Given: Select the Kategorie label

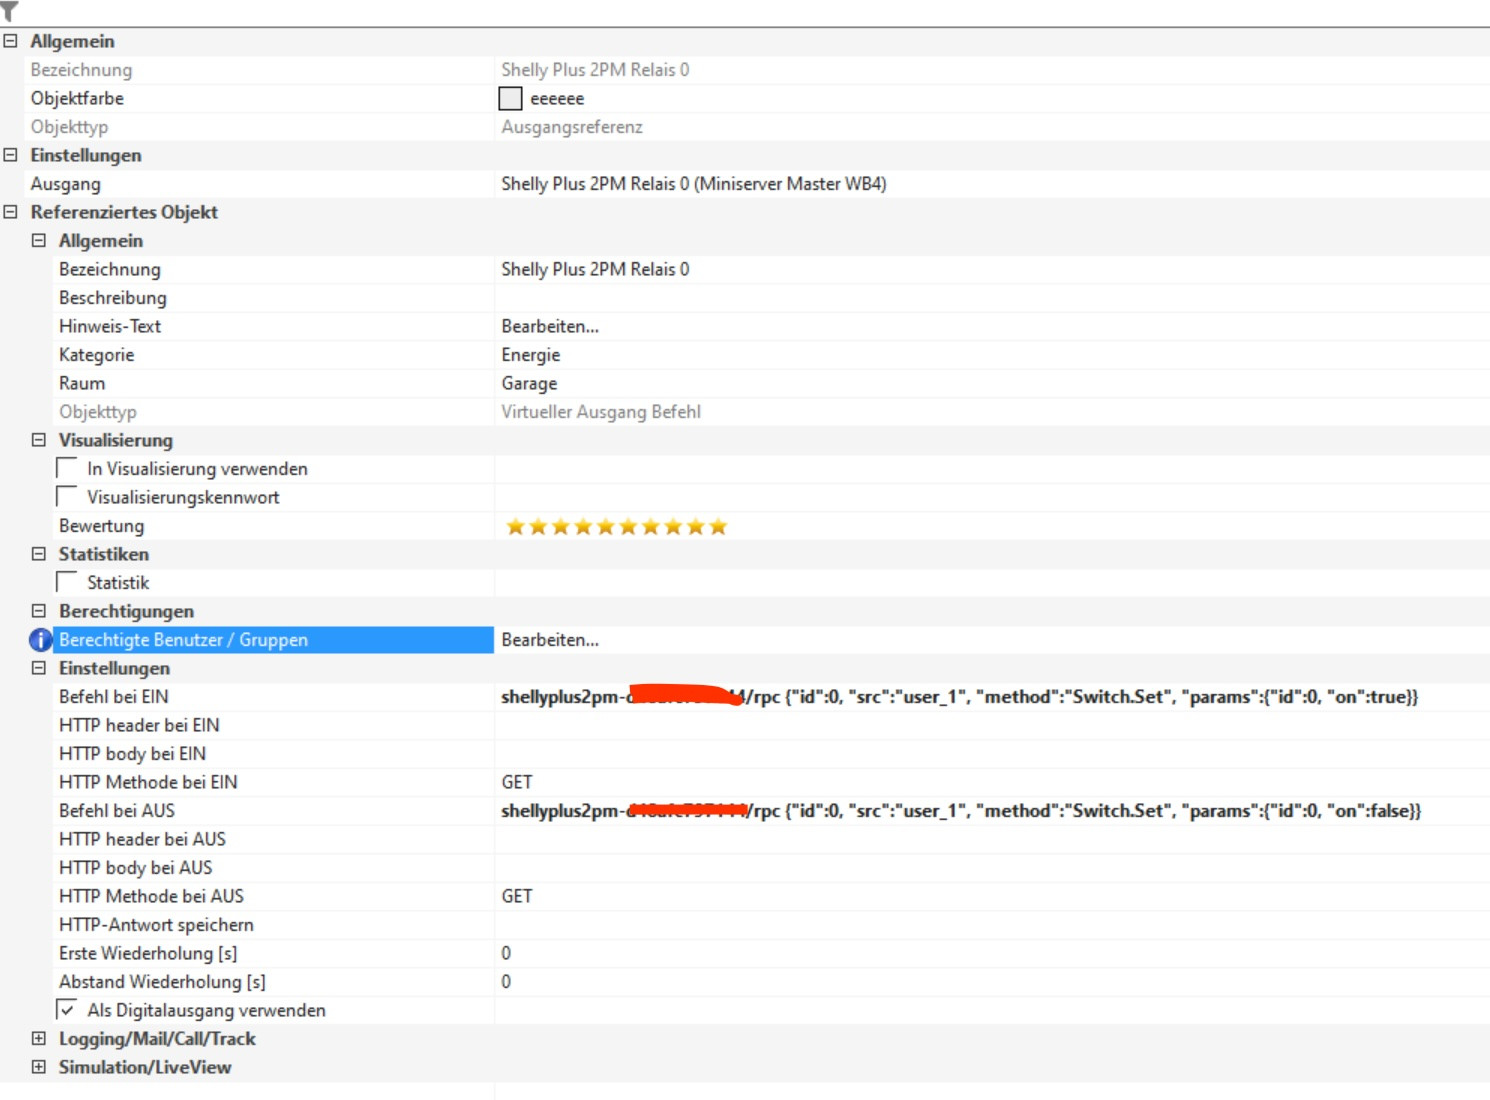Looking at the screenshot, I should click(96, 355).
